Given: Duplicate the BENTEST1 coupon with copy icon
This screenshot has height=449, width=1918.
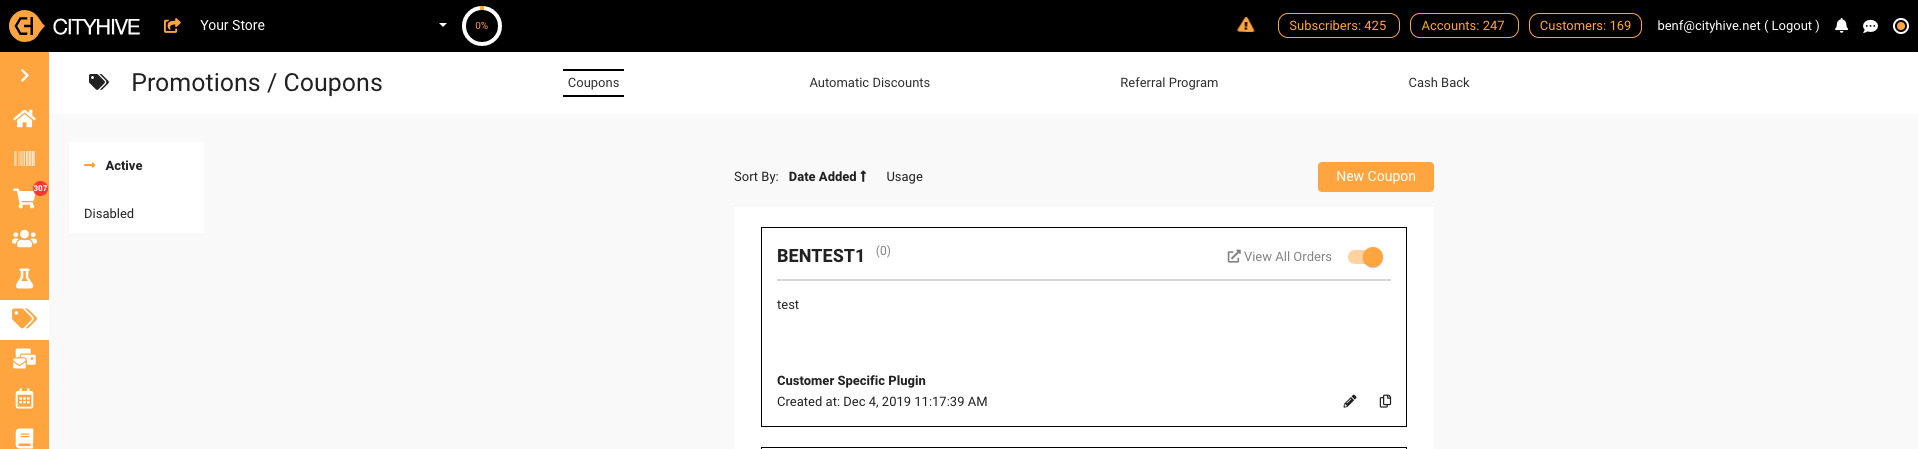Looking at the screenshot, I should [x=1385, y=401].
